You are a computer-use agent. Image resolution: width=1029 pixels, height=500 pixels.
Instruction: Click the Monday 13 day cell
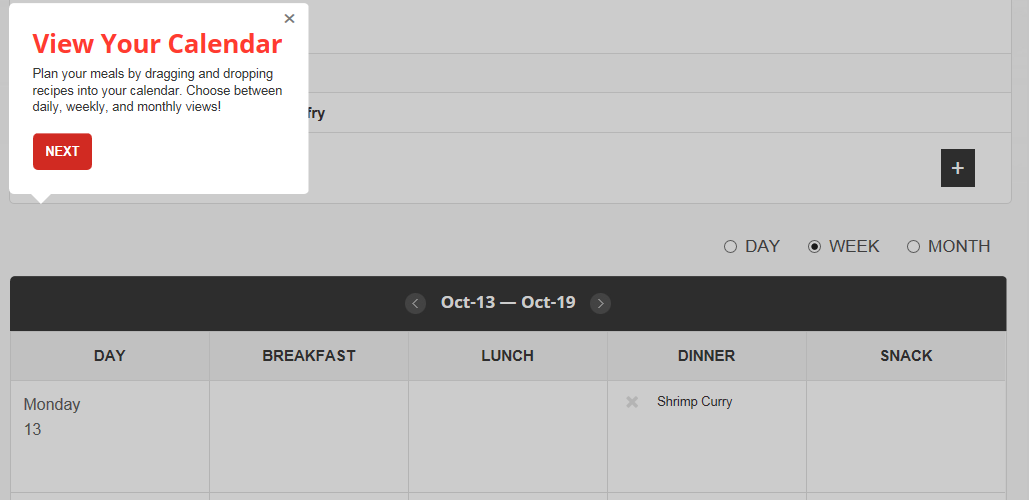tap(109, 435)
